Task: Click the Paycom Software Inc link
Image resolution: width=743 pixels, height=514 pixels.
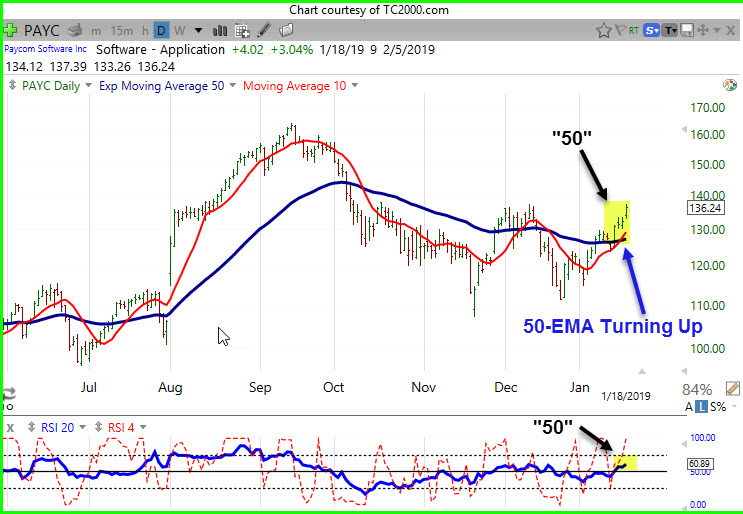Action: pos(45,49)
